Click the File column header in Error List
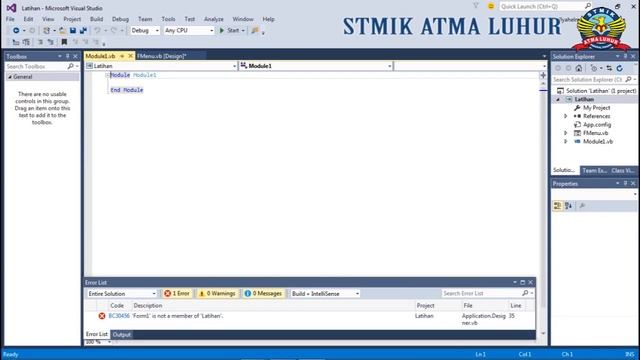The image size is (640, 360). pyautogui.click(x=468, y=306)
